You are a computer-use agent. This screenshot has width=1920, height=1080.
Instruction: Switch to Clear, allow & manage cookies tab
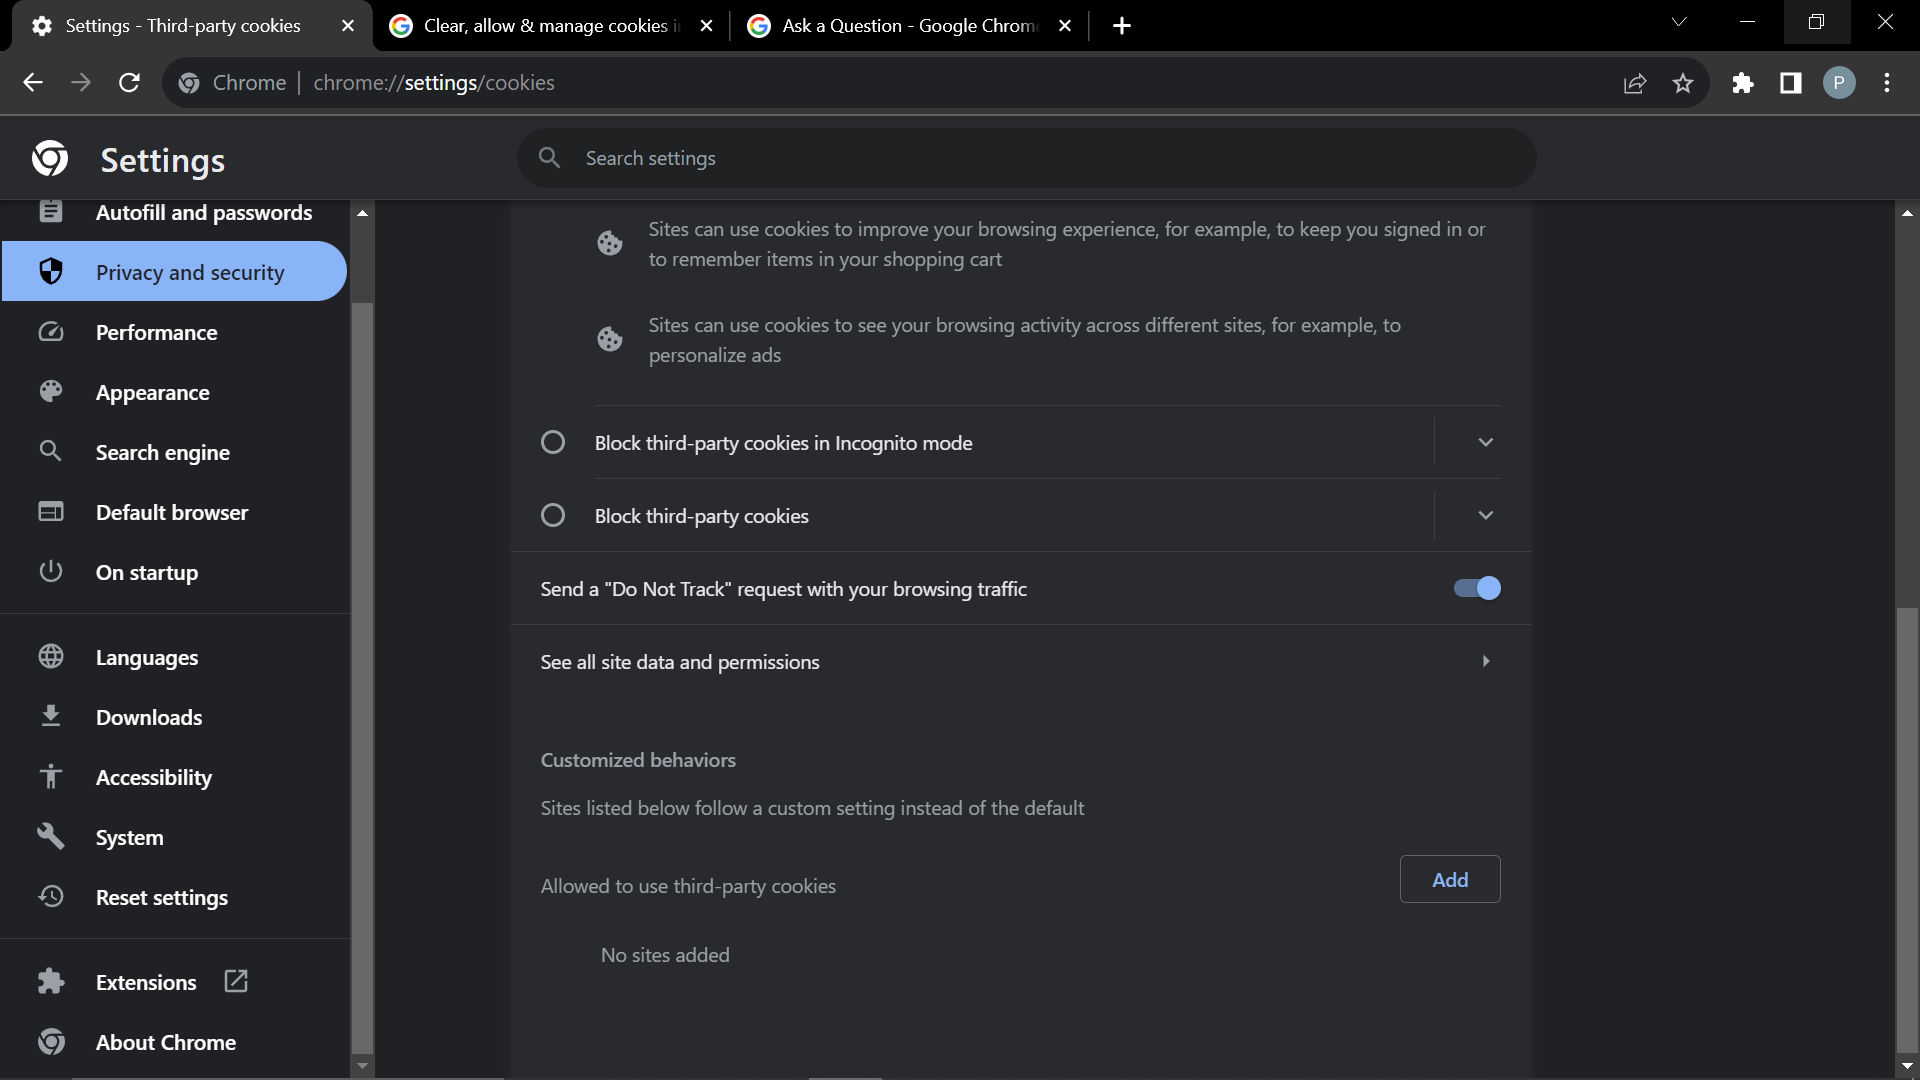[545, 26]
